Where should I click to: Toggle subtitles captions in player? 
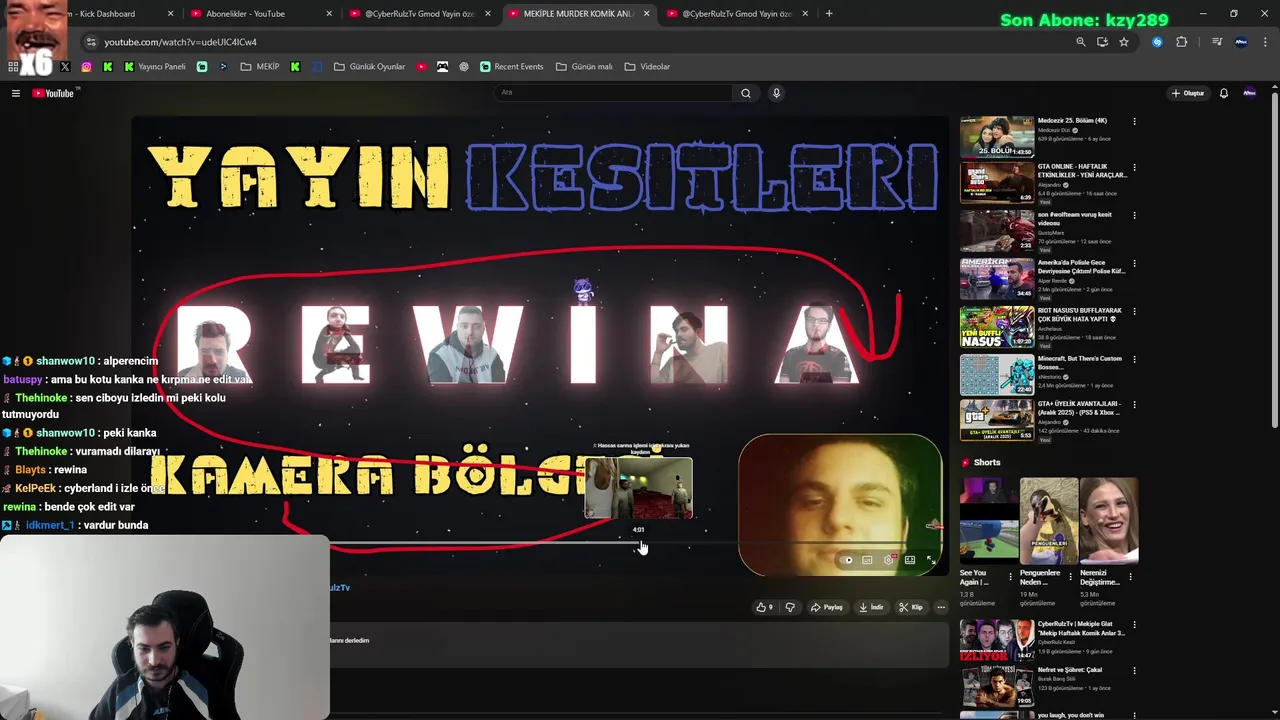867,560
